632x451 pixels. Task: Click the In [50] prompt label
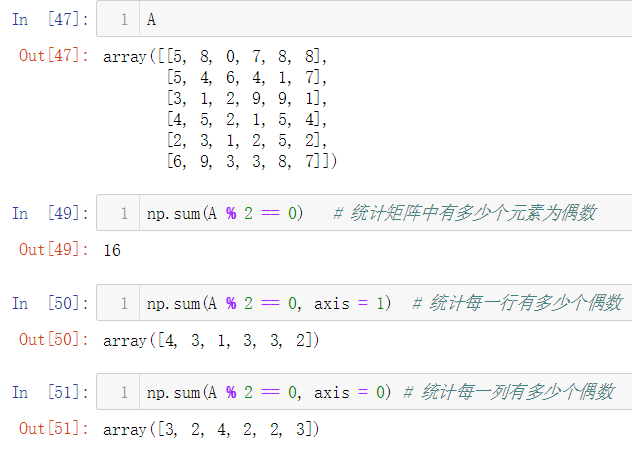tap(50, 303)
